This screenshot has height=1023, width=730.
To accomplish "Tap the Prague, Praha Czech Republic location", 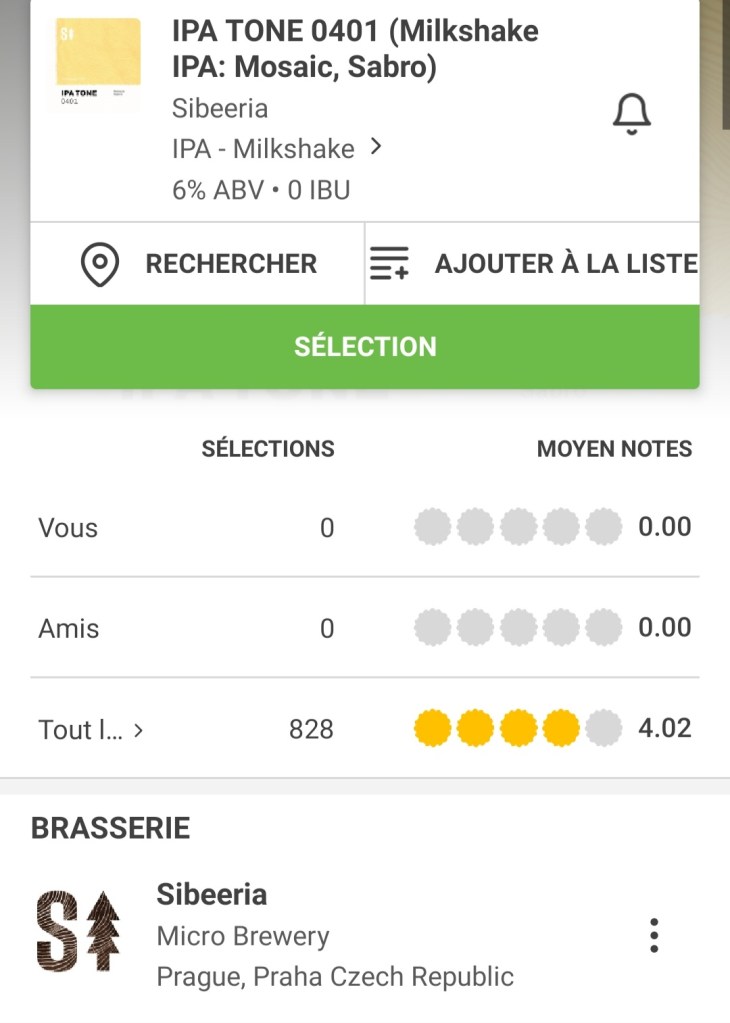I will (x=335, y=976).
